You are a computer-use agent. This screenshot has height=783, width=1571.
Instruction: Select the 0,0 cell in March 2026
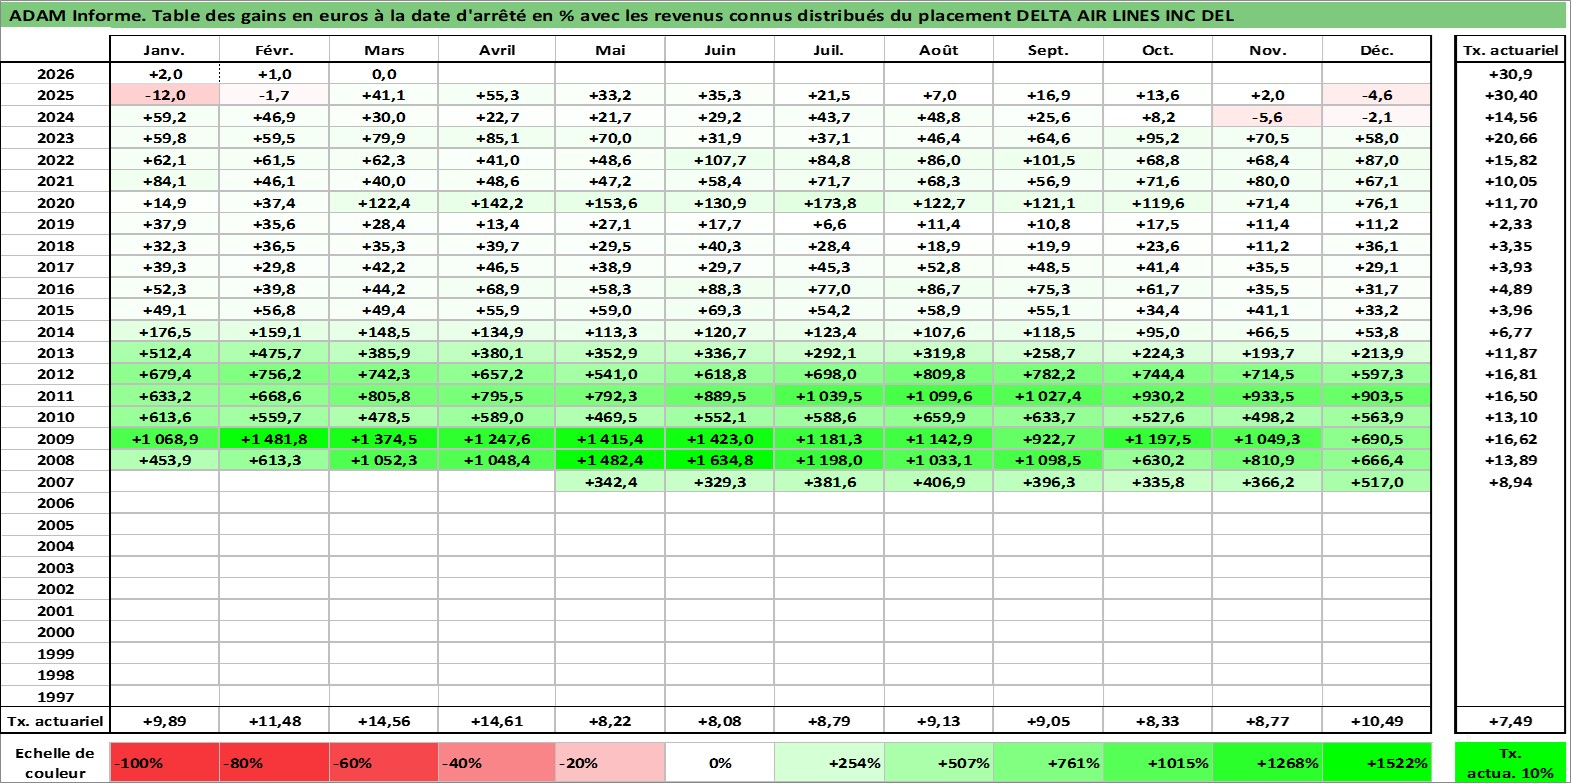click(x=384, y=74)
